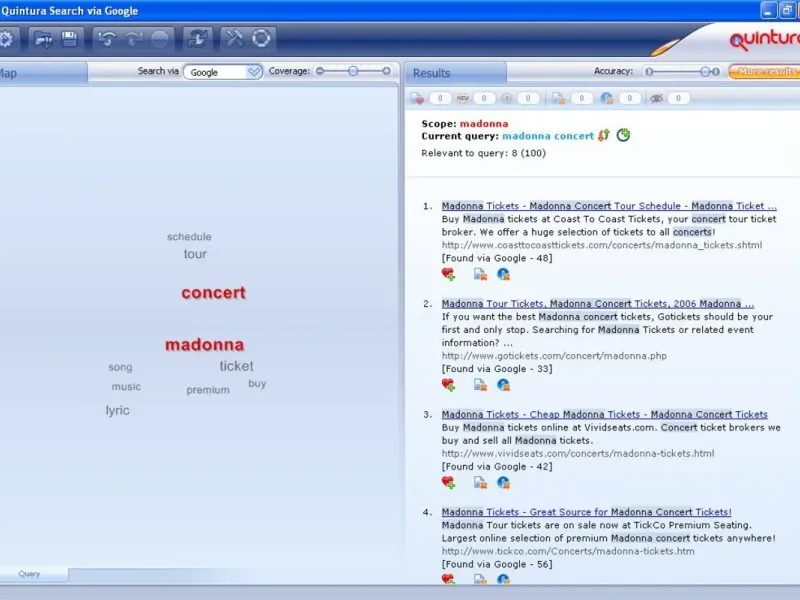Click the gear icon at the toolbar's start
This screenshot has width=800, height=600.
(x=6, y=39)
